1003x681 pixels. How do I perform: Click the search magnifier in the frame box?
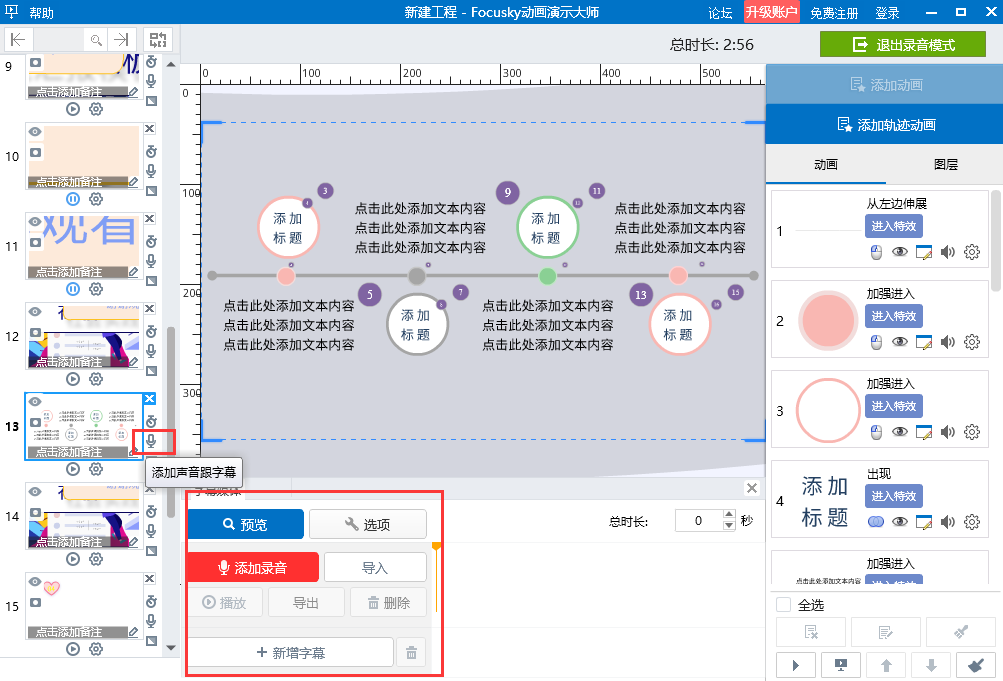pos(96,40)
